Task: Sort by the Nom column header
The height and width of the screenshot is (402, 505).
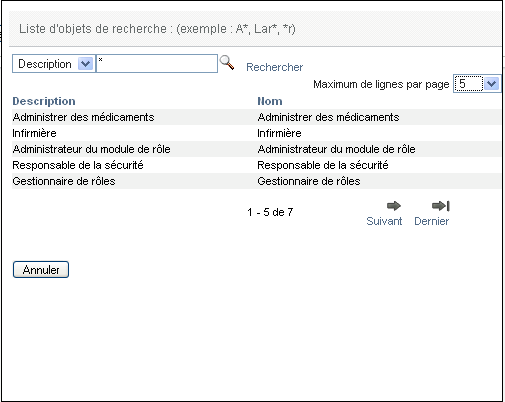Action: pyautogui.click(x=270, y=101)
